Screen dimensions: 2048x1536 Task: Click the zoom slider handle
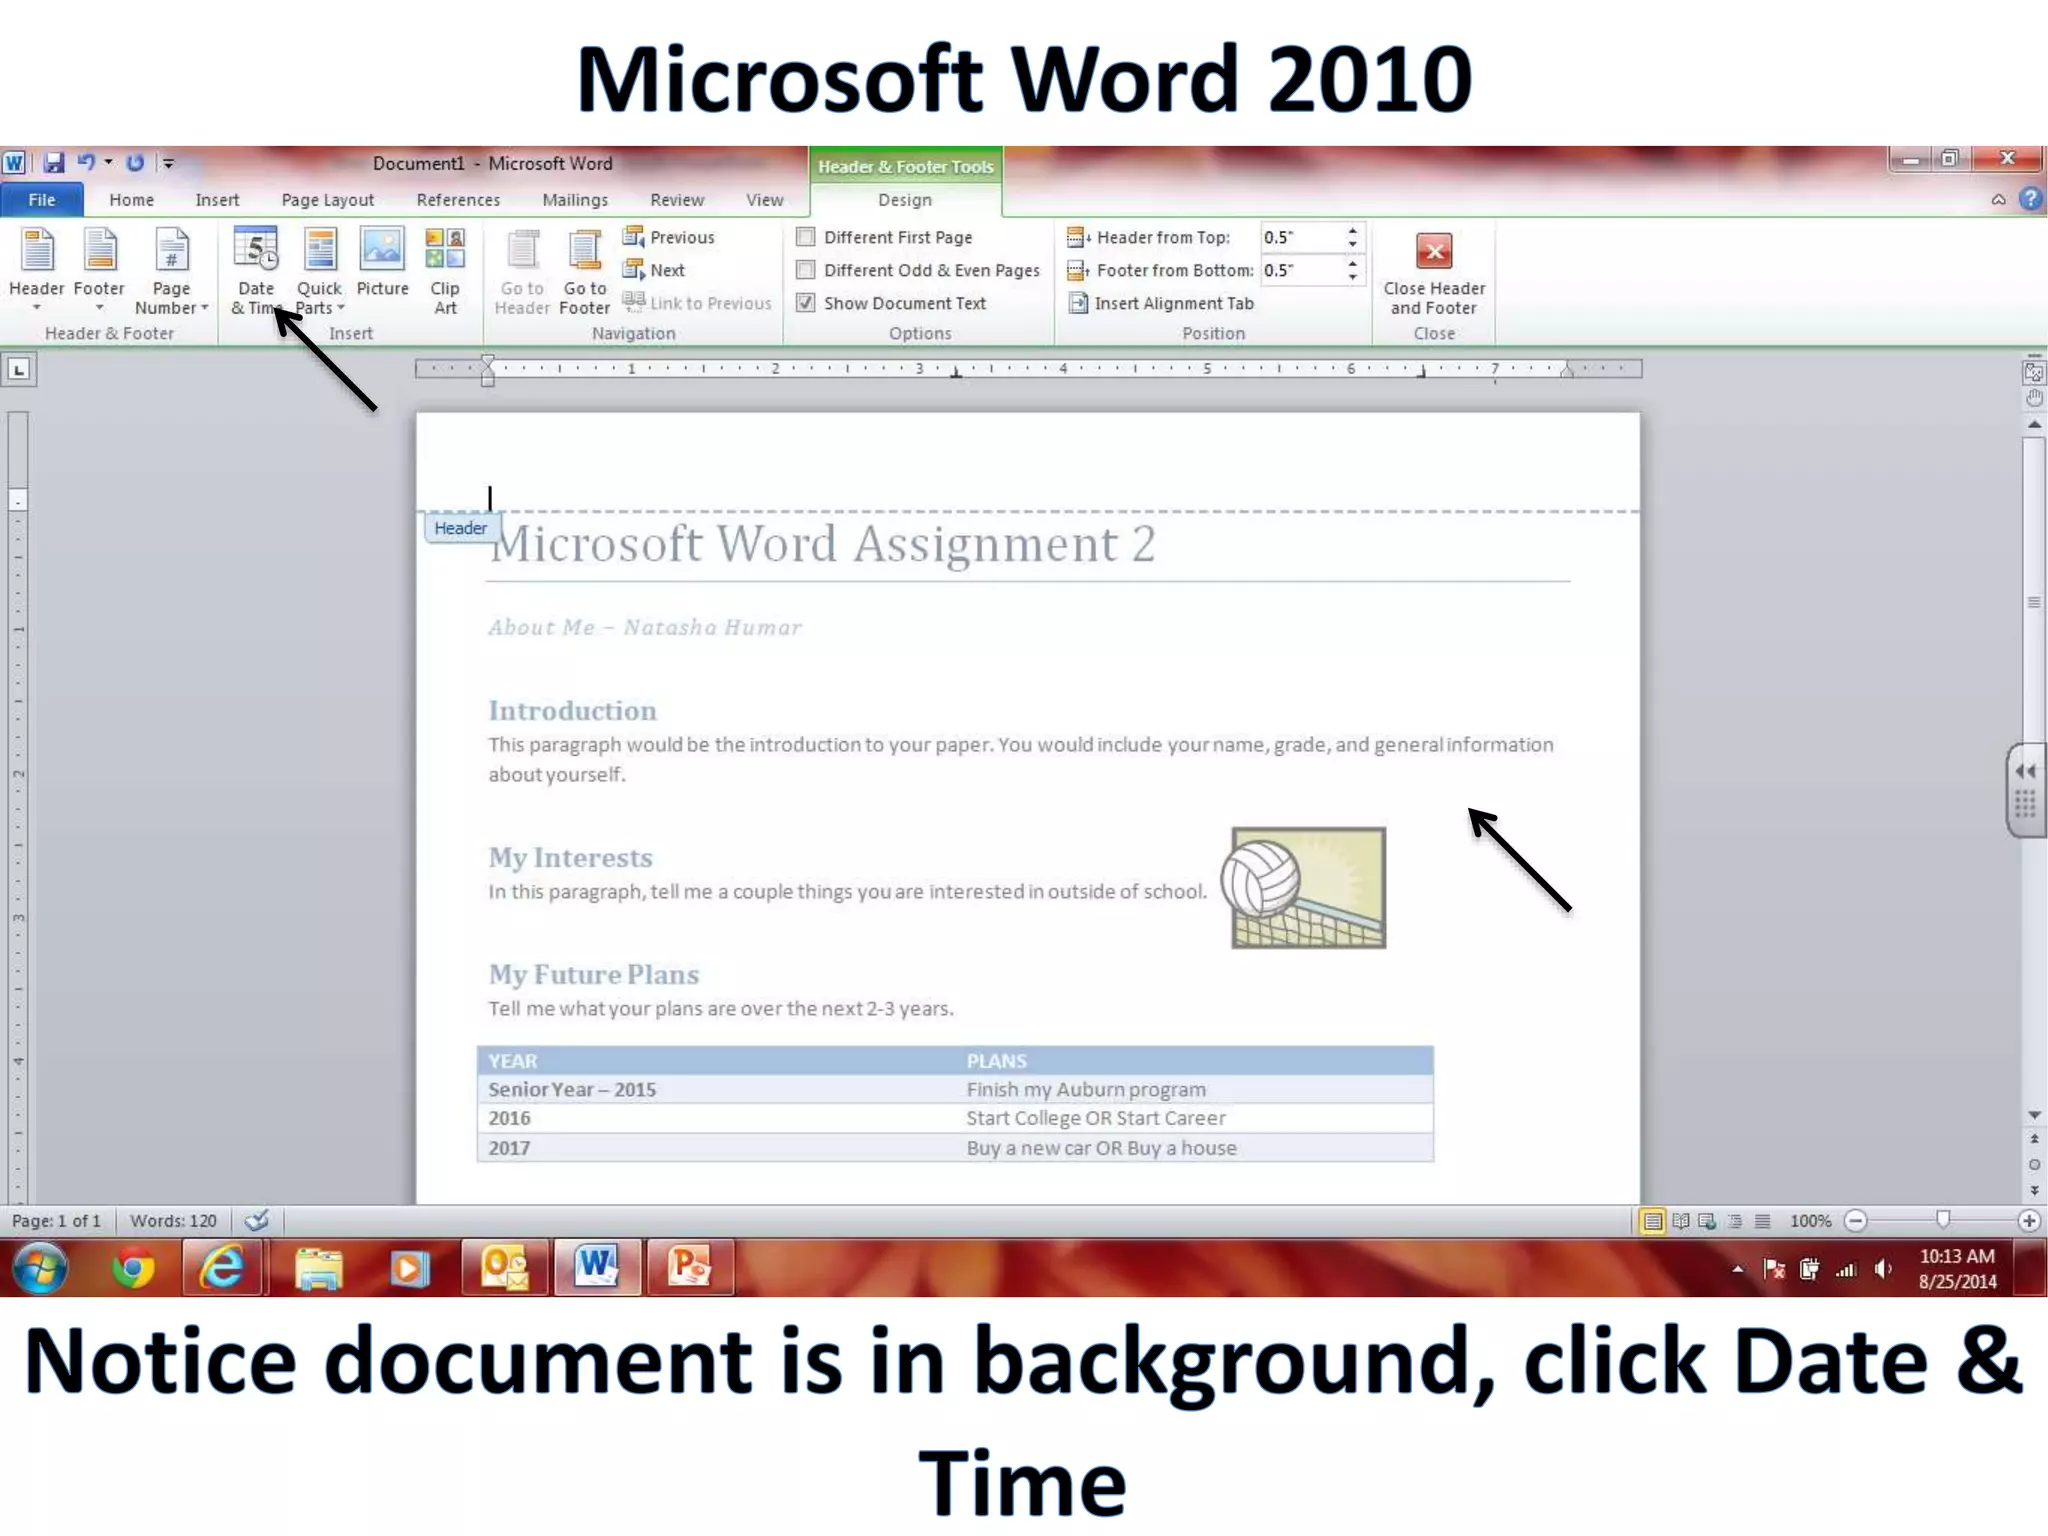[1942, 1219]
